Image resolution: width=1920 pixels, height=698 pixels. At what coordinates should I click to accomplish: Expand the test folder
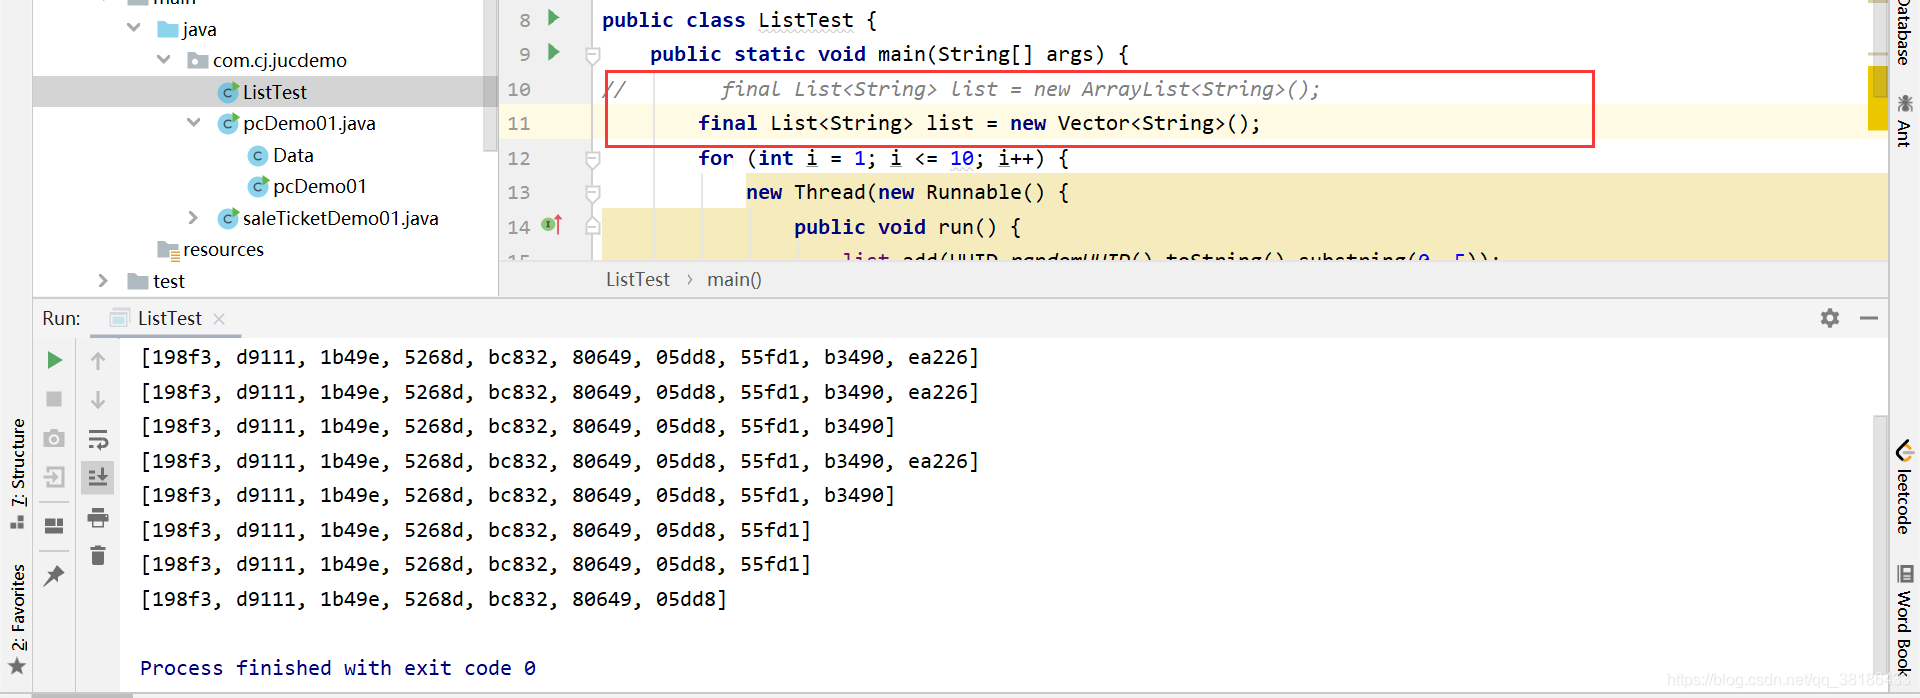[103, 281]
